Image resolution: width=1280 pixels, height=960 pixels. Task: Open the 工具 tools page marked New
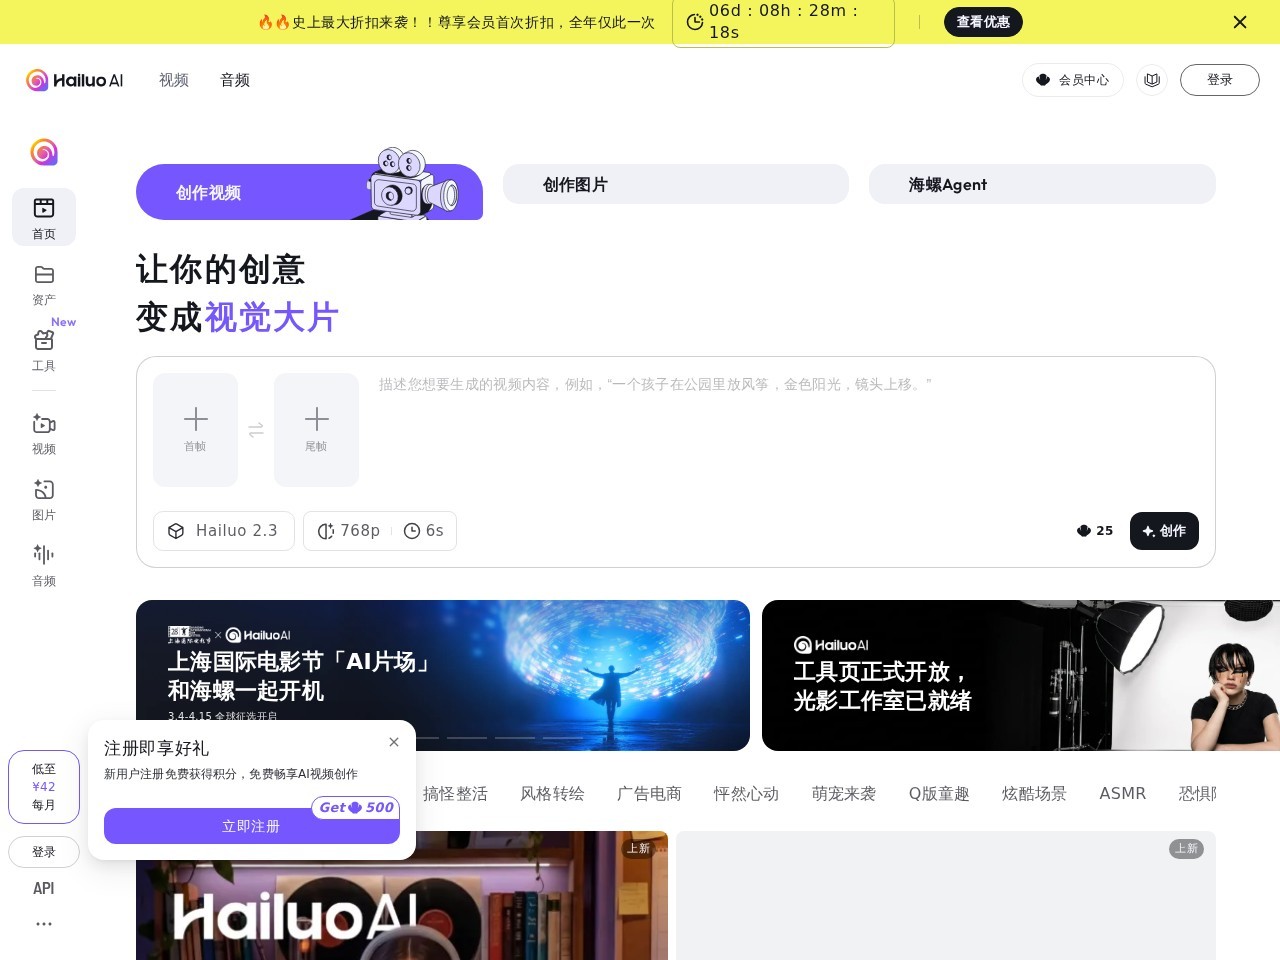point(44,349)
